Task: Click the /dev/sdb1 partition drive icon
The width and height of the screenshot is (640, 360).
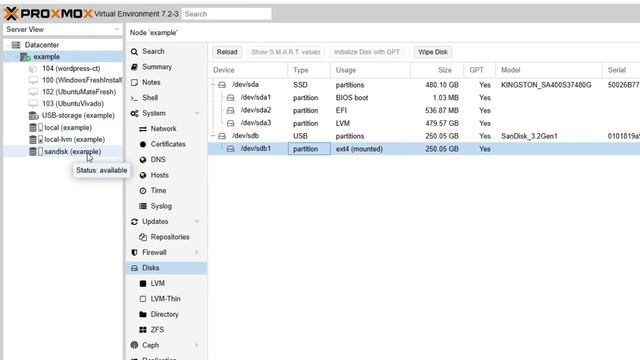Action: [231, 149]
